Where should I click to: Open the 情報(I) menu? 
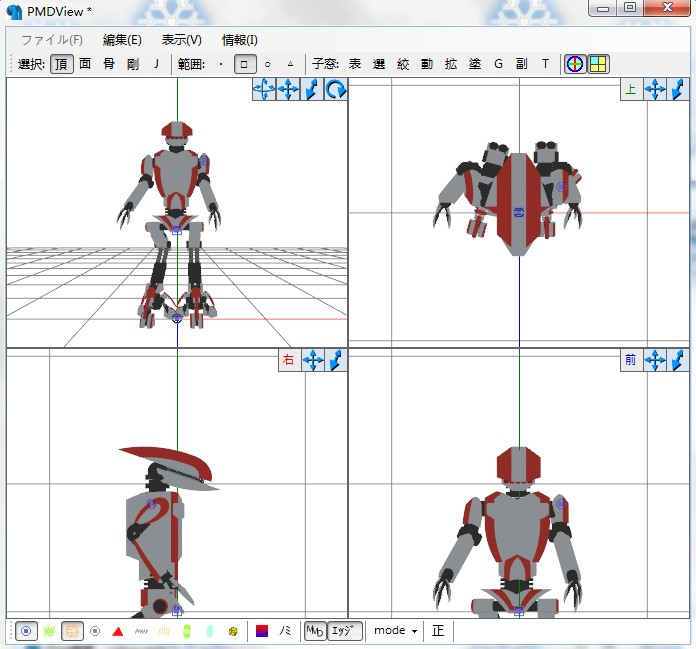(x=239, y=40)
